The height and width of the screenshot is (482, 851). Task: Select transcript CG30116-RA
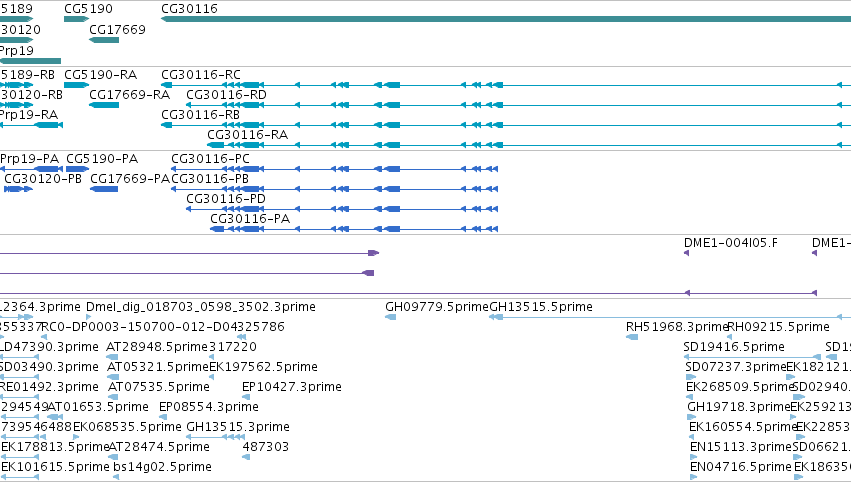pos(529,145)
